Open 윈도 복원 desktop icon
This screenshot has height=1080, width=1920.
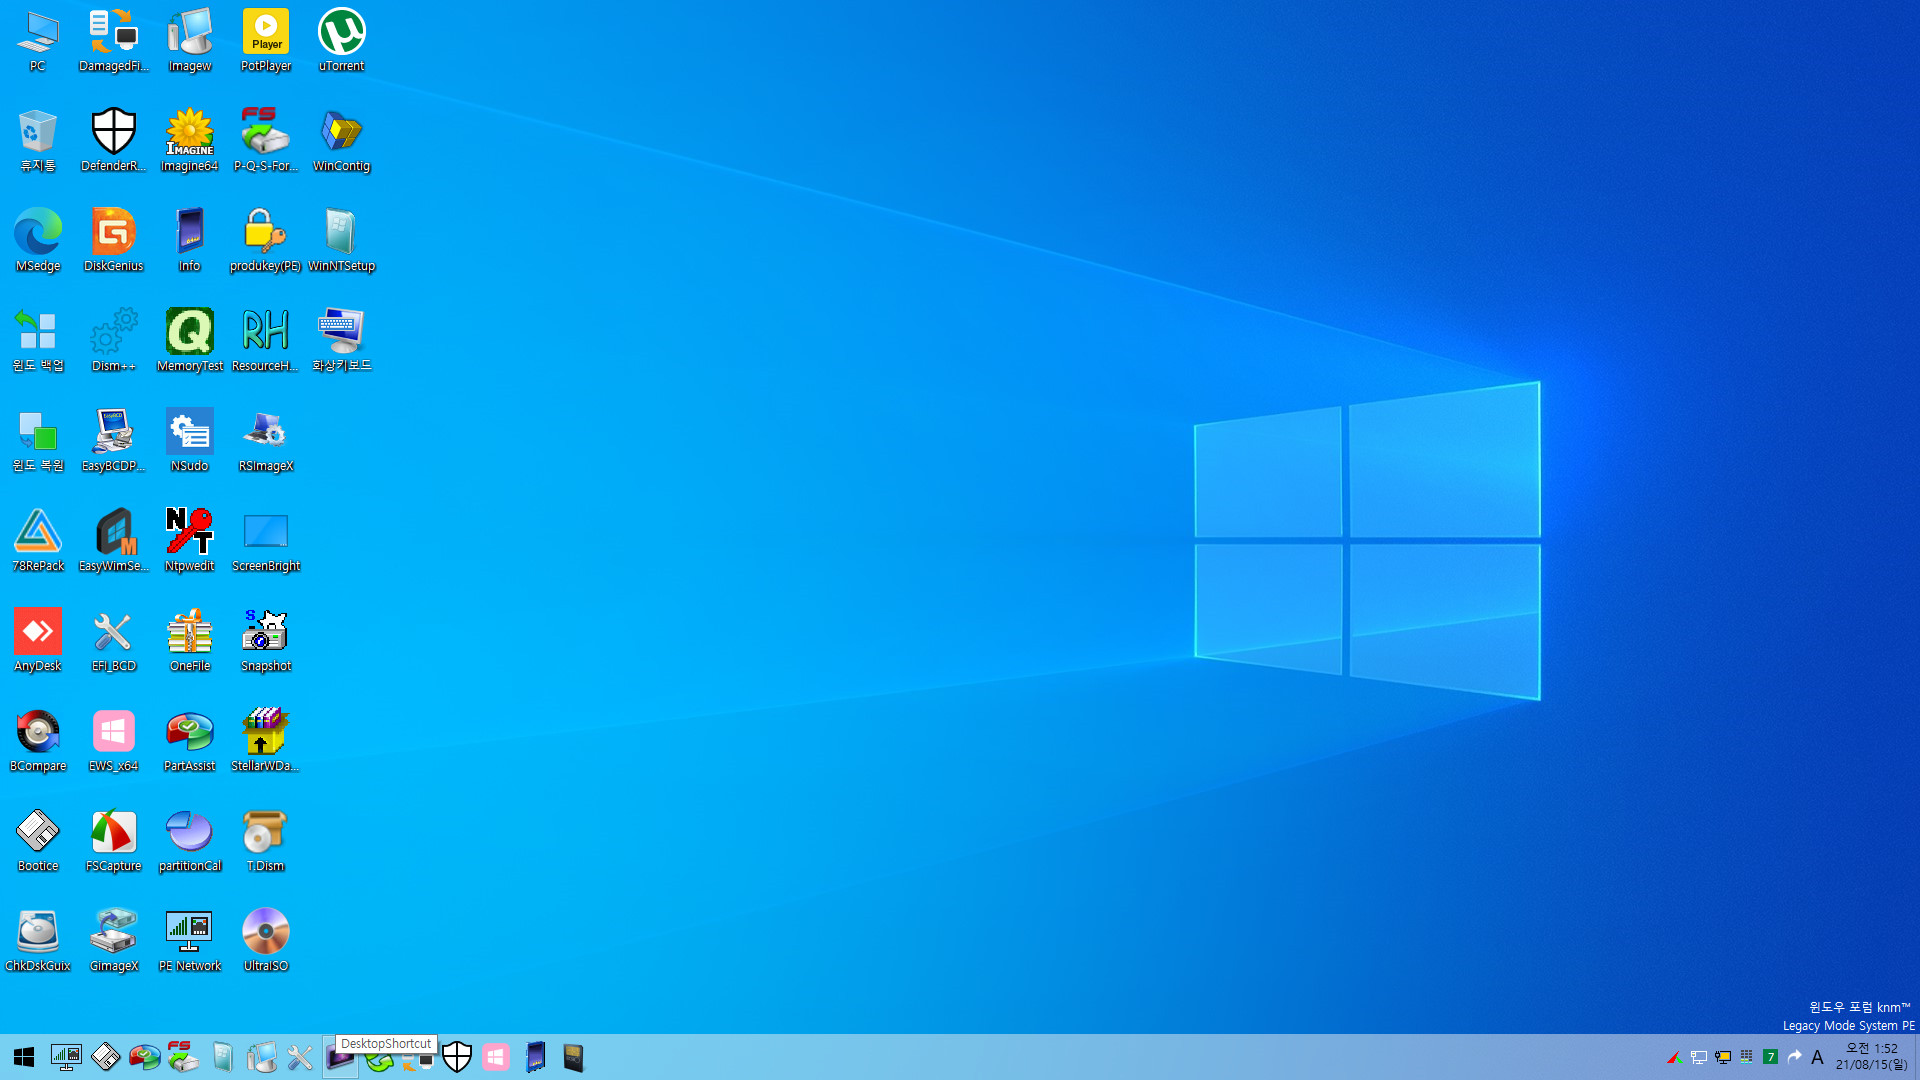pos(38,441)
